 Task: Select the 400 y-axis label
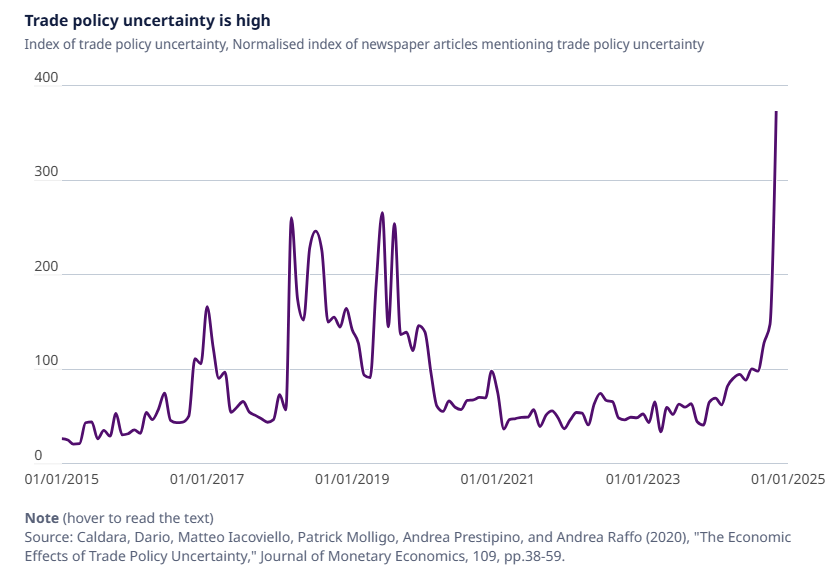[48, 78]
